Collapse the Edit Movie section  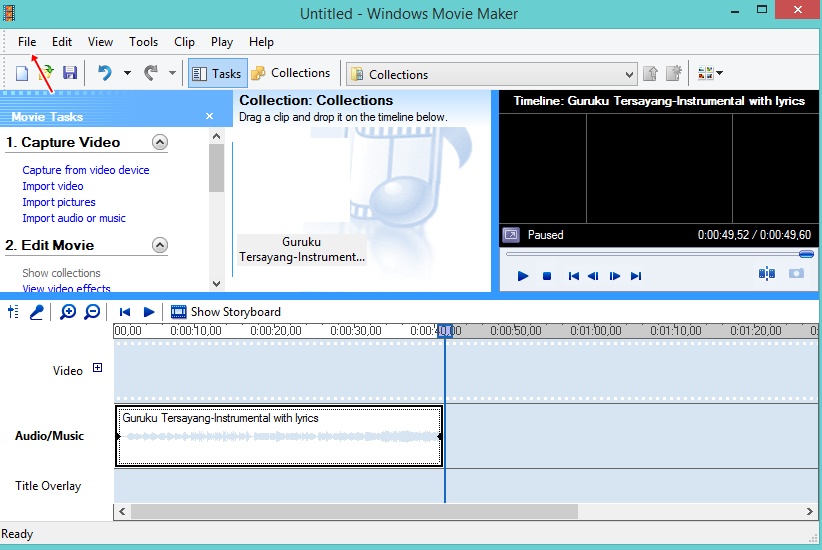click(x=160, y=245)
